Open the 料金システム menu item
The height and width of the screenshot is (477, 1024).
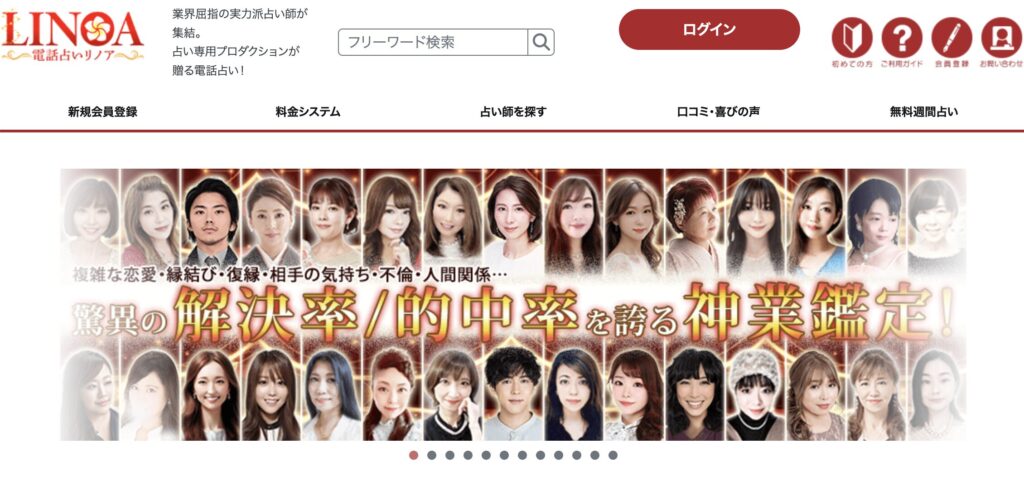[308, 112]
